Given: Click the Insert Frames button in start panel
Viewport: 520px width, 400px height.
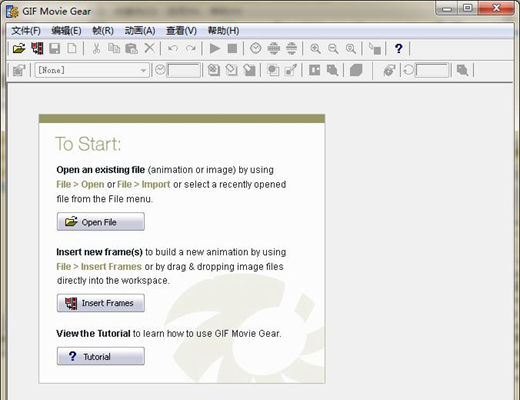Looking at the screenshot, I should [101, 303].
